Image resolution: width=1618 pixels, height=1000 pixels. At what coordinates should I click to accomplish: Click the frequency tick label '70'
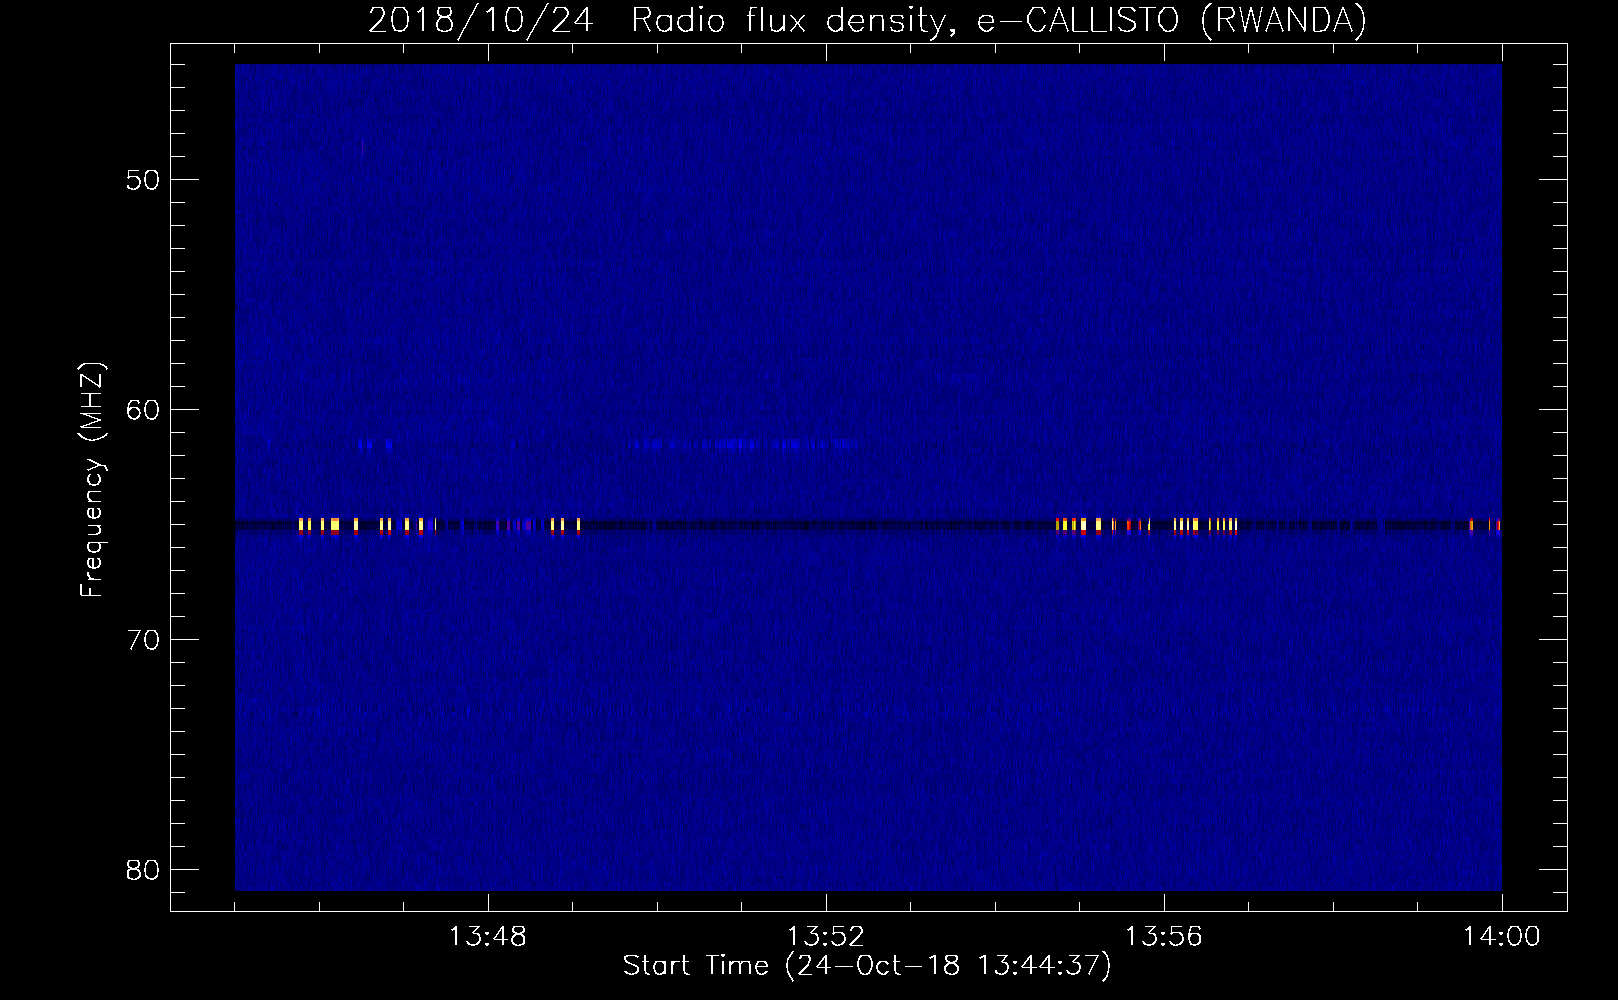click(x=143, y=640)
